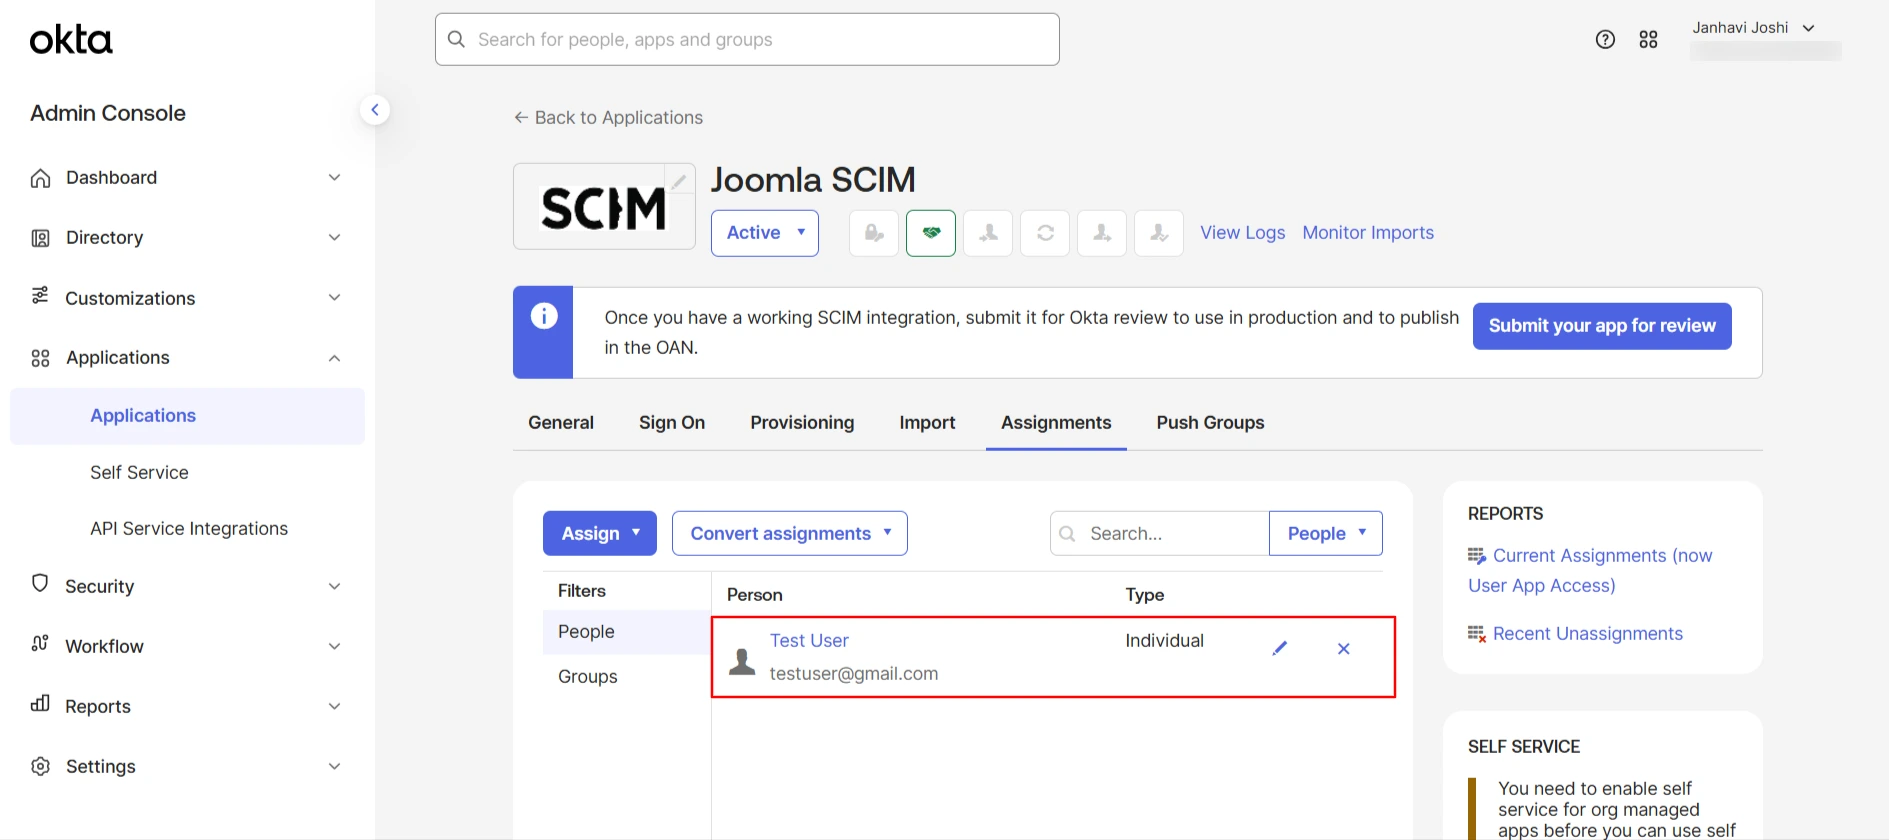Click the Workflow icon in sidebar
The width and height of the screenshot is (1889, 840).
[40, 643]
